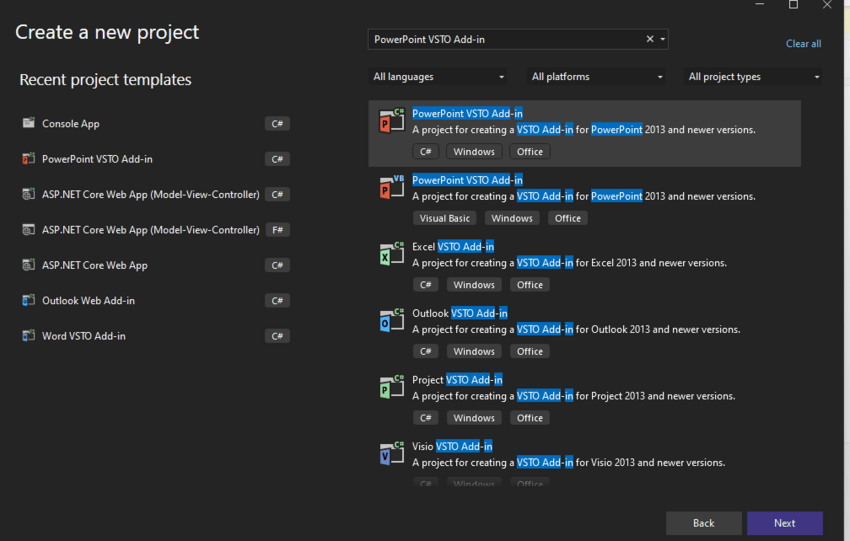The width and height of the screenshot is (850, 541).
Task: Expand the All platforms dropdown
Action: point(596,76)
